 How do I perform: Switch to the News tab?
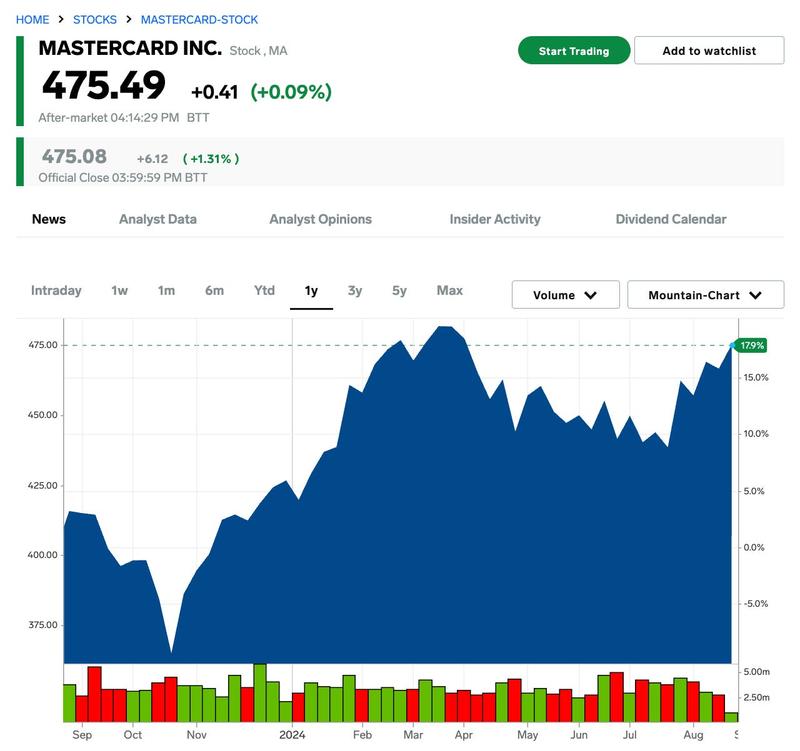49,219
